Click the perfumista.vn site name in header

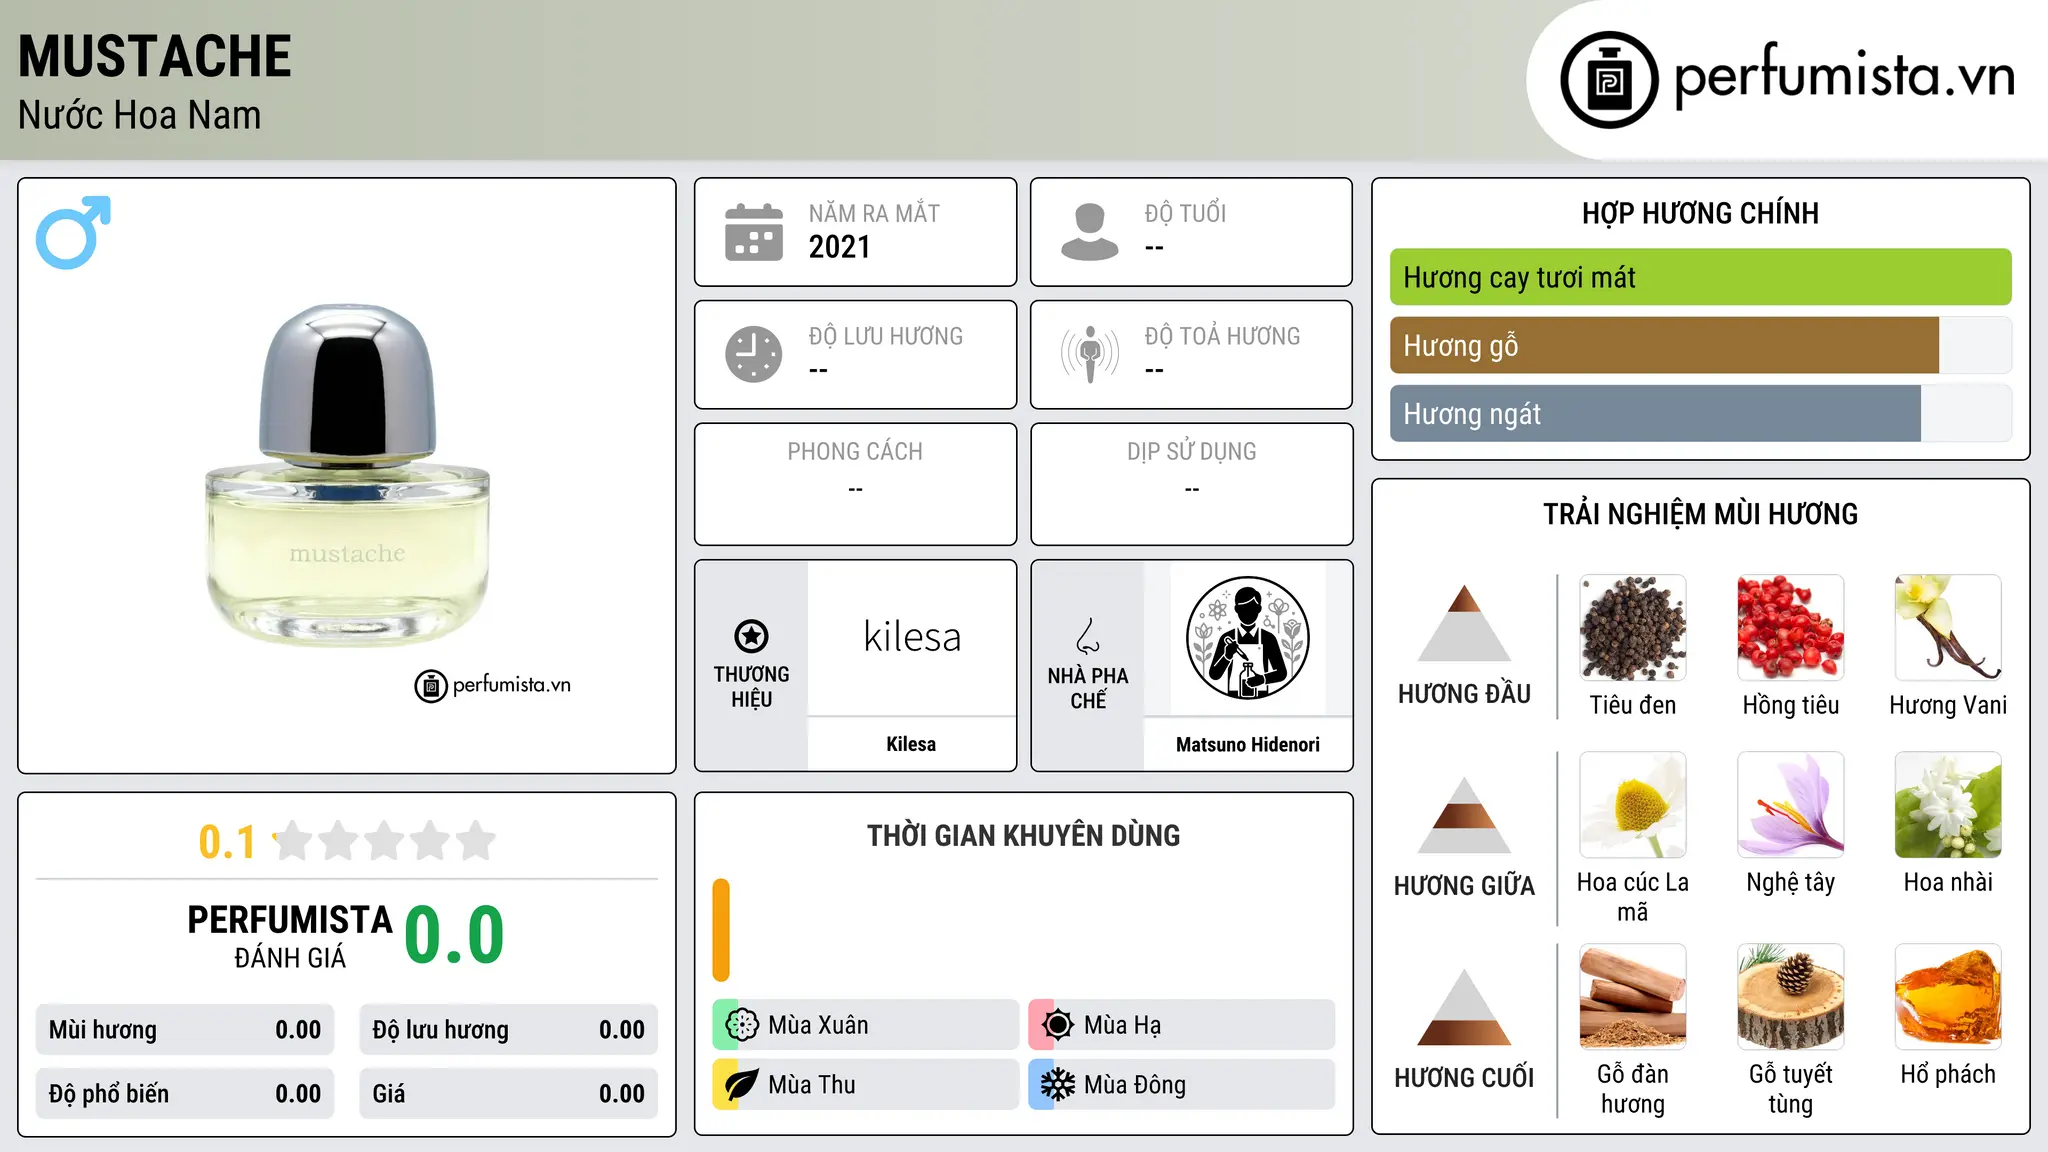click(1845, 76)
